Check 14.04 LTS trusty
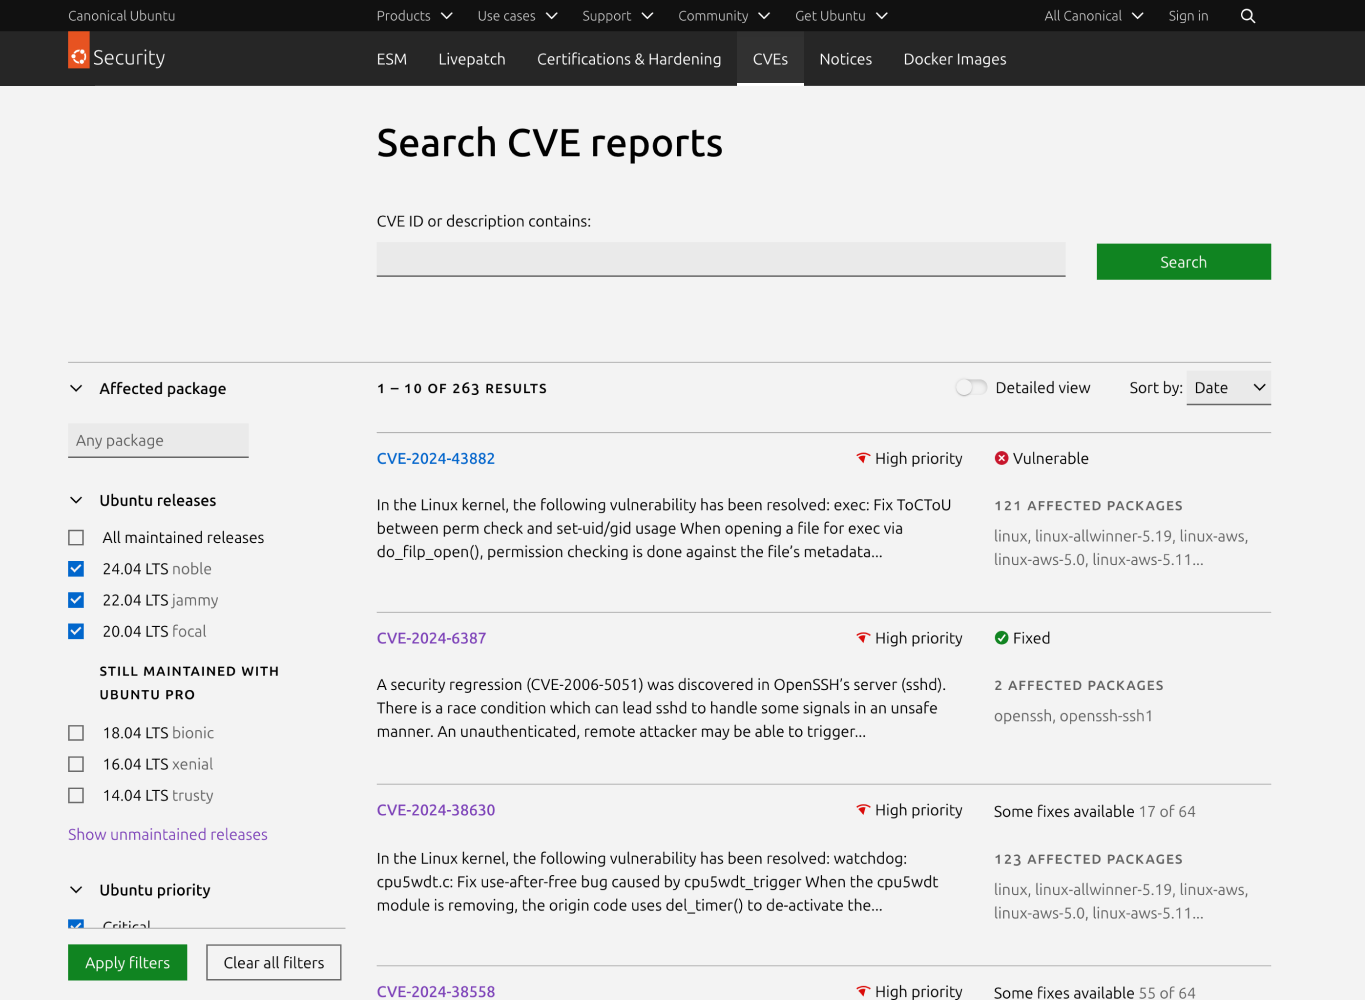 76,795
